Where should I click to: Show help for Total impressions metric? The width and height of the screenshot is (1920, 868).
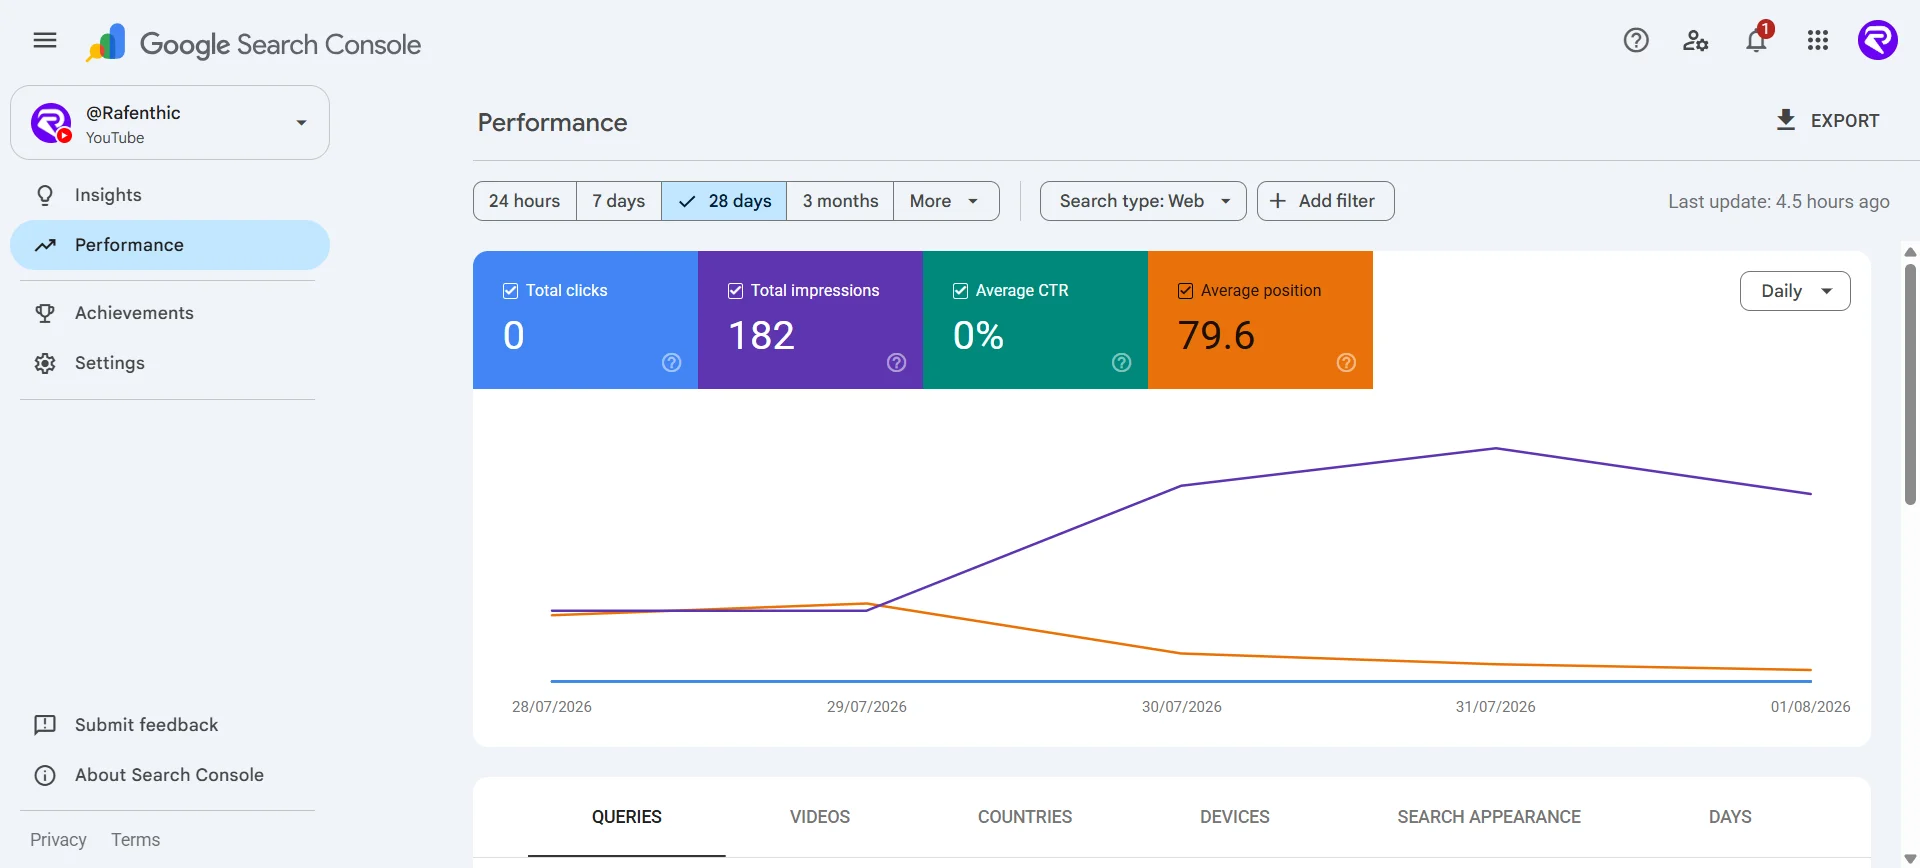pos(897,363)
